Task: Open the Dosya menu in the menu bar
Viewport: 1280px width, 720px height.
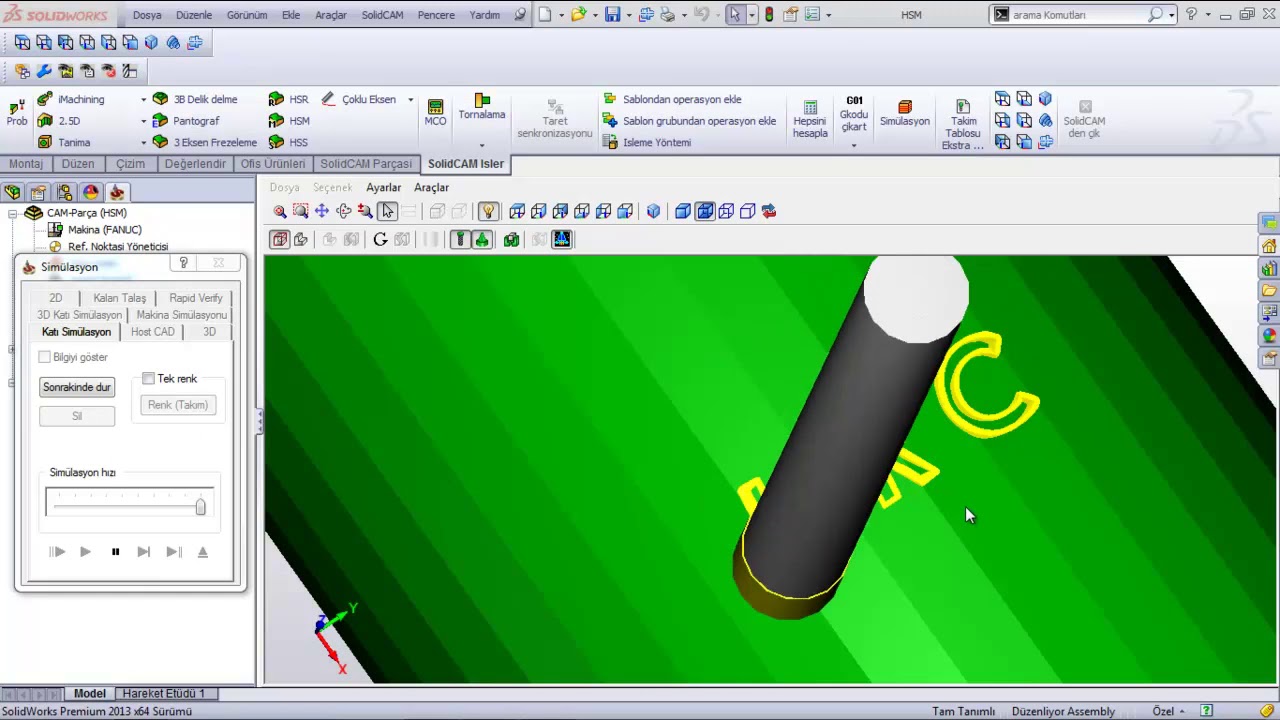Action: coord(147,15)
